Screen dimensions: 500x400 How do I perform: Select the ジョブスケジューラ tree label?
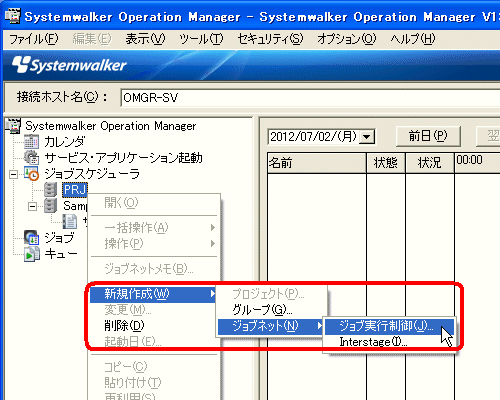[92, 174]
